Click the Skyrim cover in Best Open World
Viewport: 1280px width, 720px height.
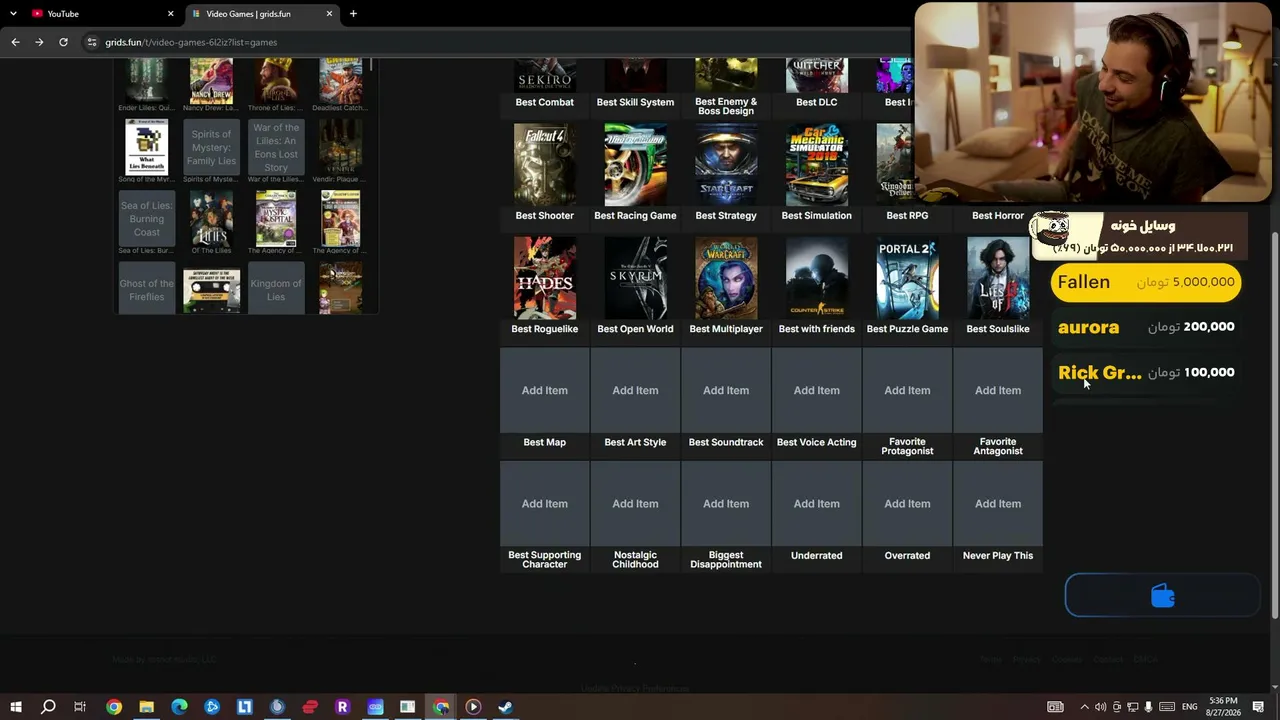point(635,278)
